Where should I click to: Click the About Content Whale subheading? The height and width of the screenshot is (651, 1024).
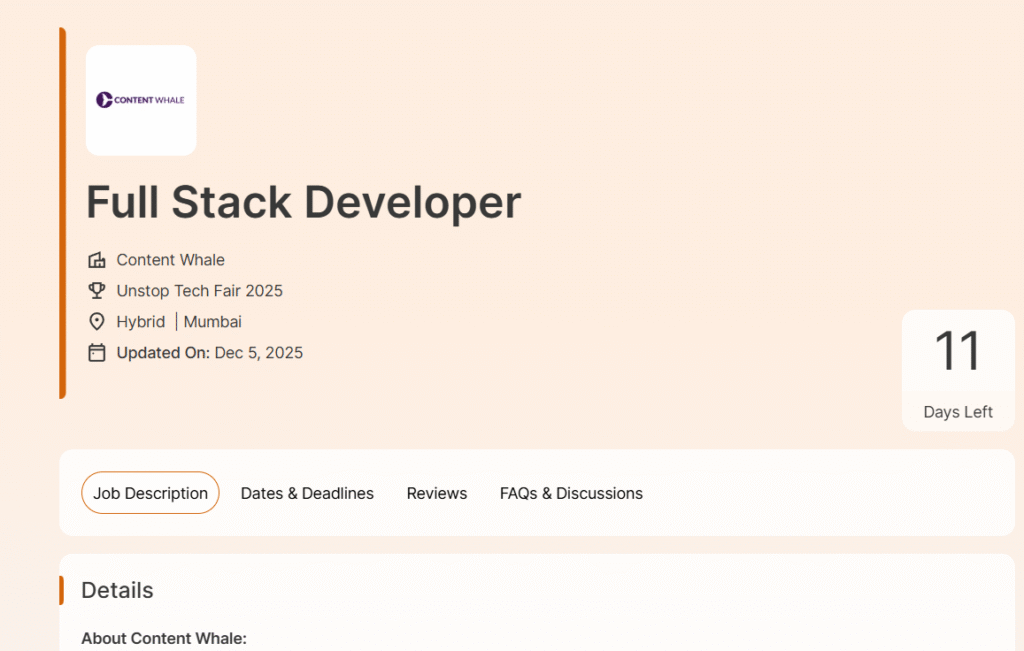(x=164, y=639)
